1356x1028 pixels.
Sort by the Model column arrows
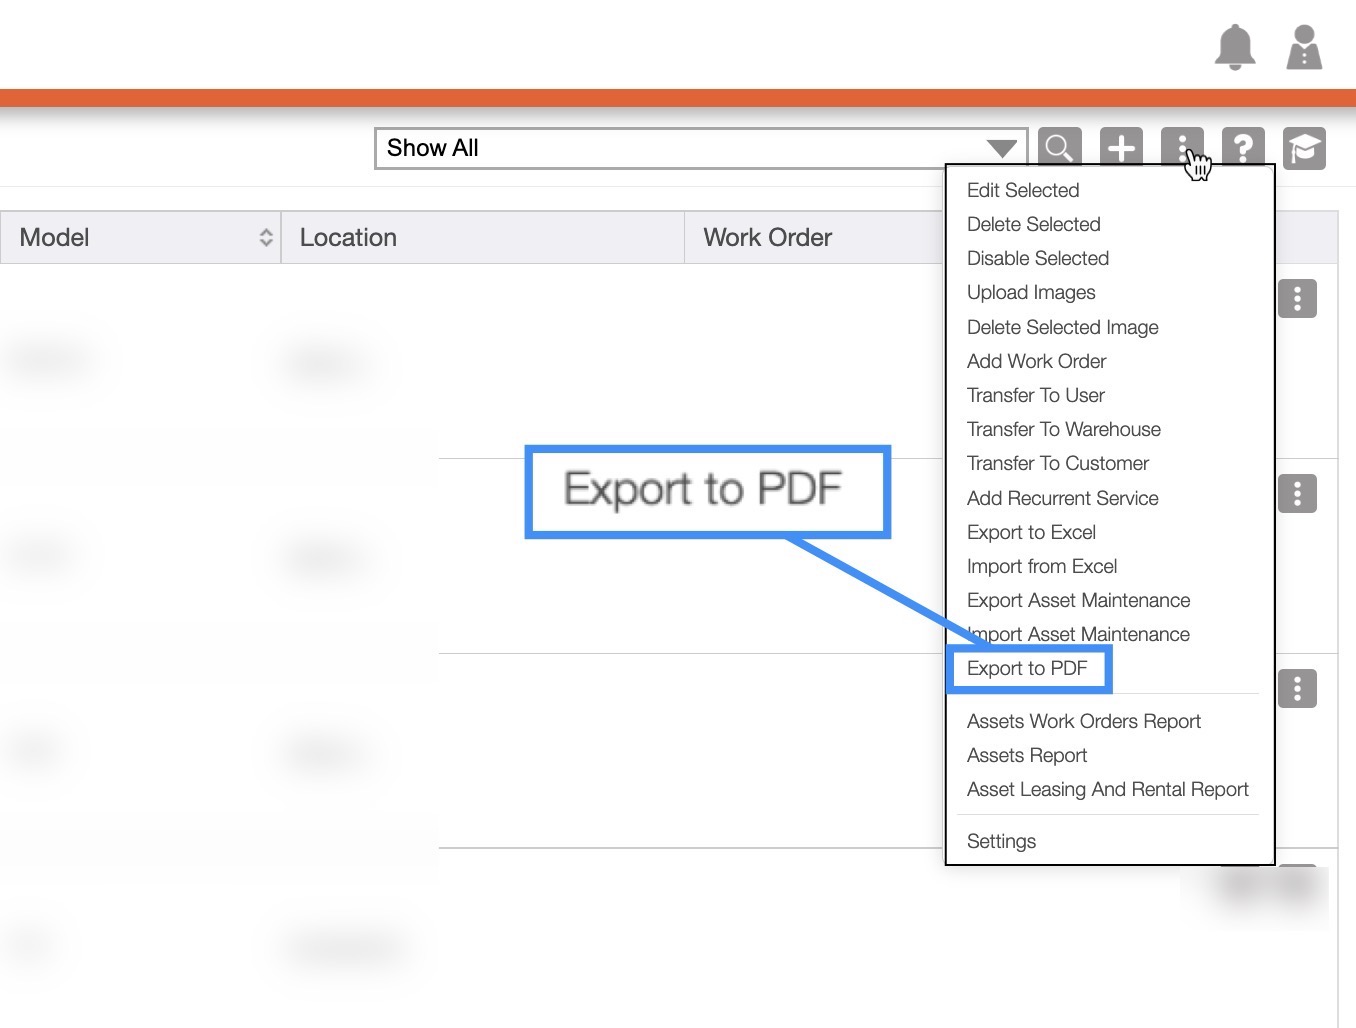coord(265,237)
